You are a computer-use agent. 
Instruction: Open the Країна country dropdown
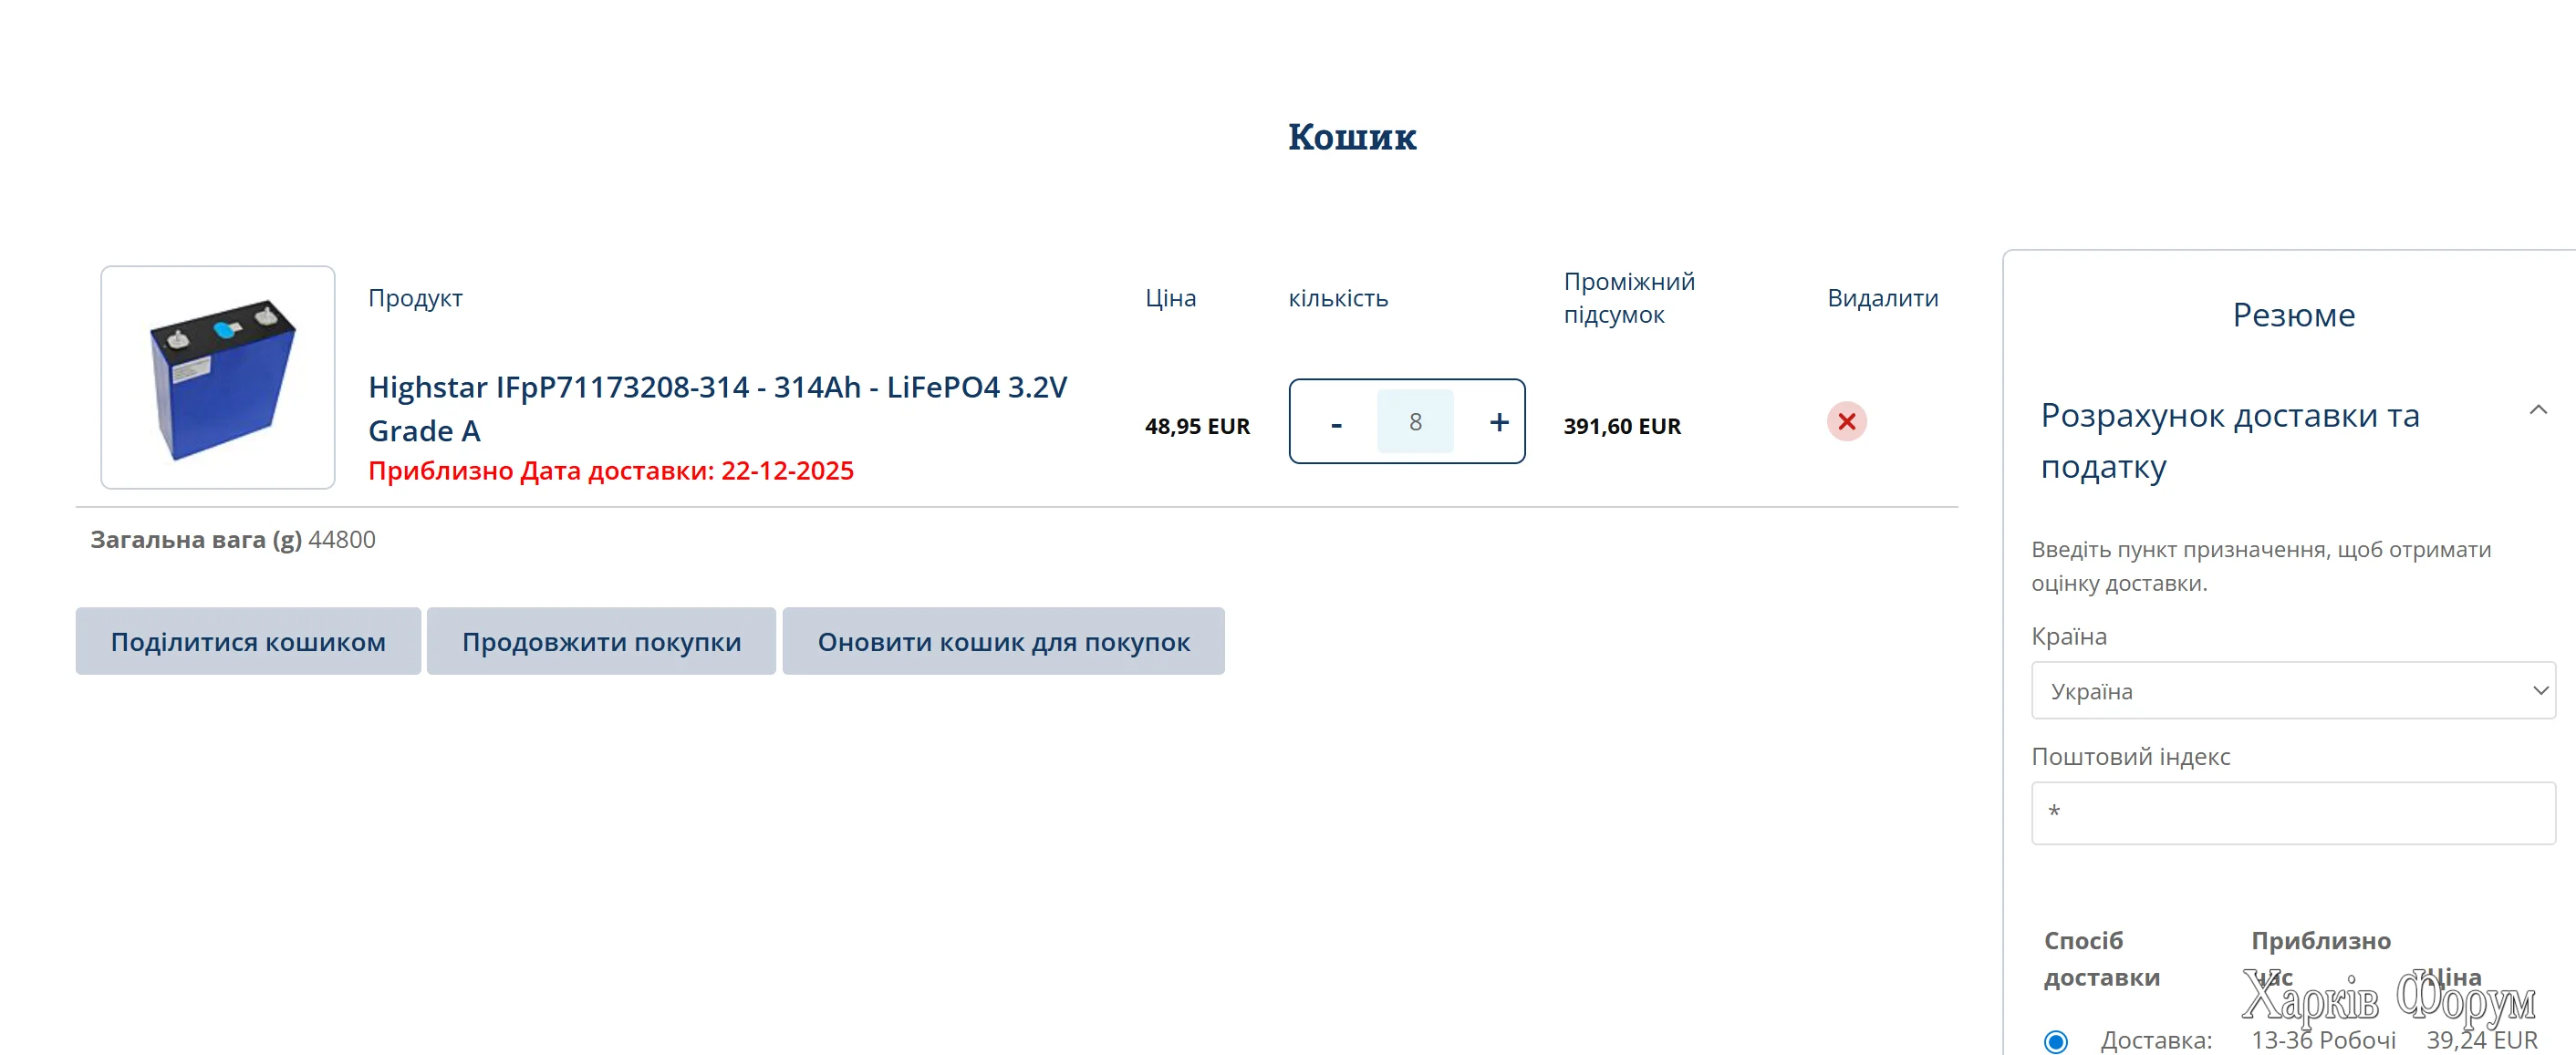click(x=2292, y=691)
